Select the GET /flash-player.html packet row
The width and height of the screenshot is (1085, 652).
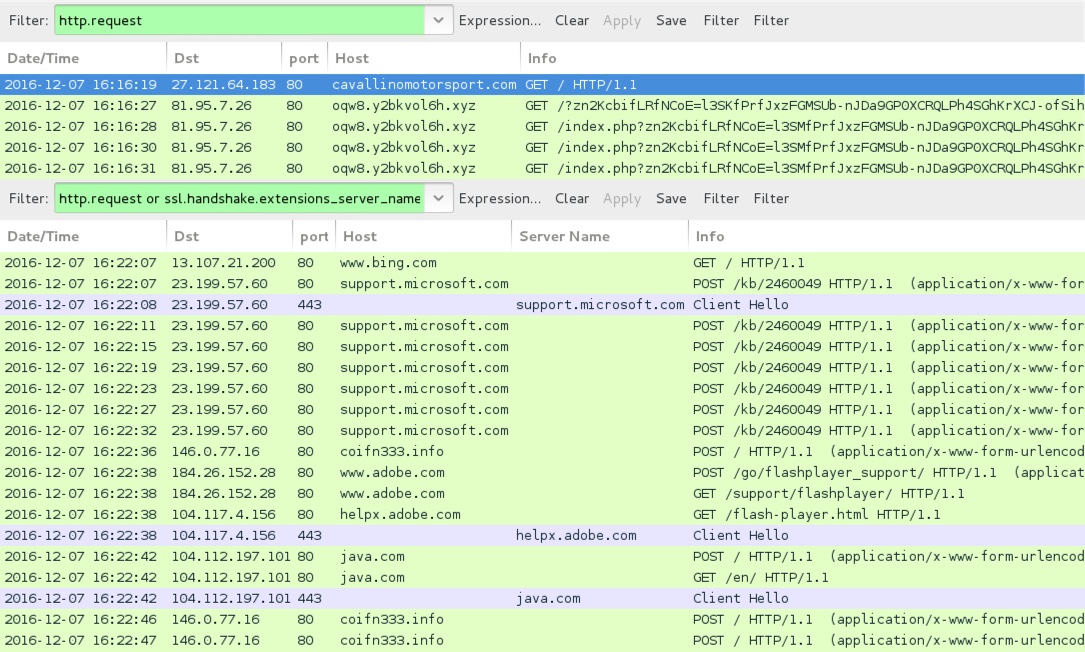click(x=542, y=514)
